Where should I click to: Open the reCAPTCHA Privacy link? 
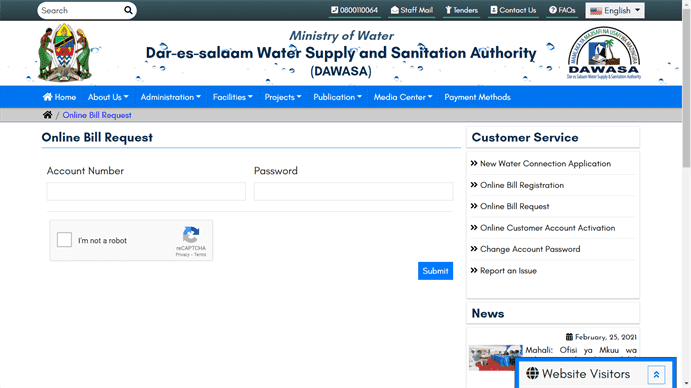point(182,254)
